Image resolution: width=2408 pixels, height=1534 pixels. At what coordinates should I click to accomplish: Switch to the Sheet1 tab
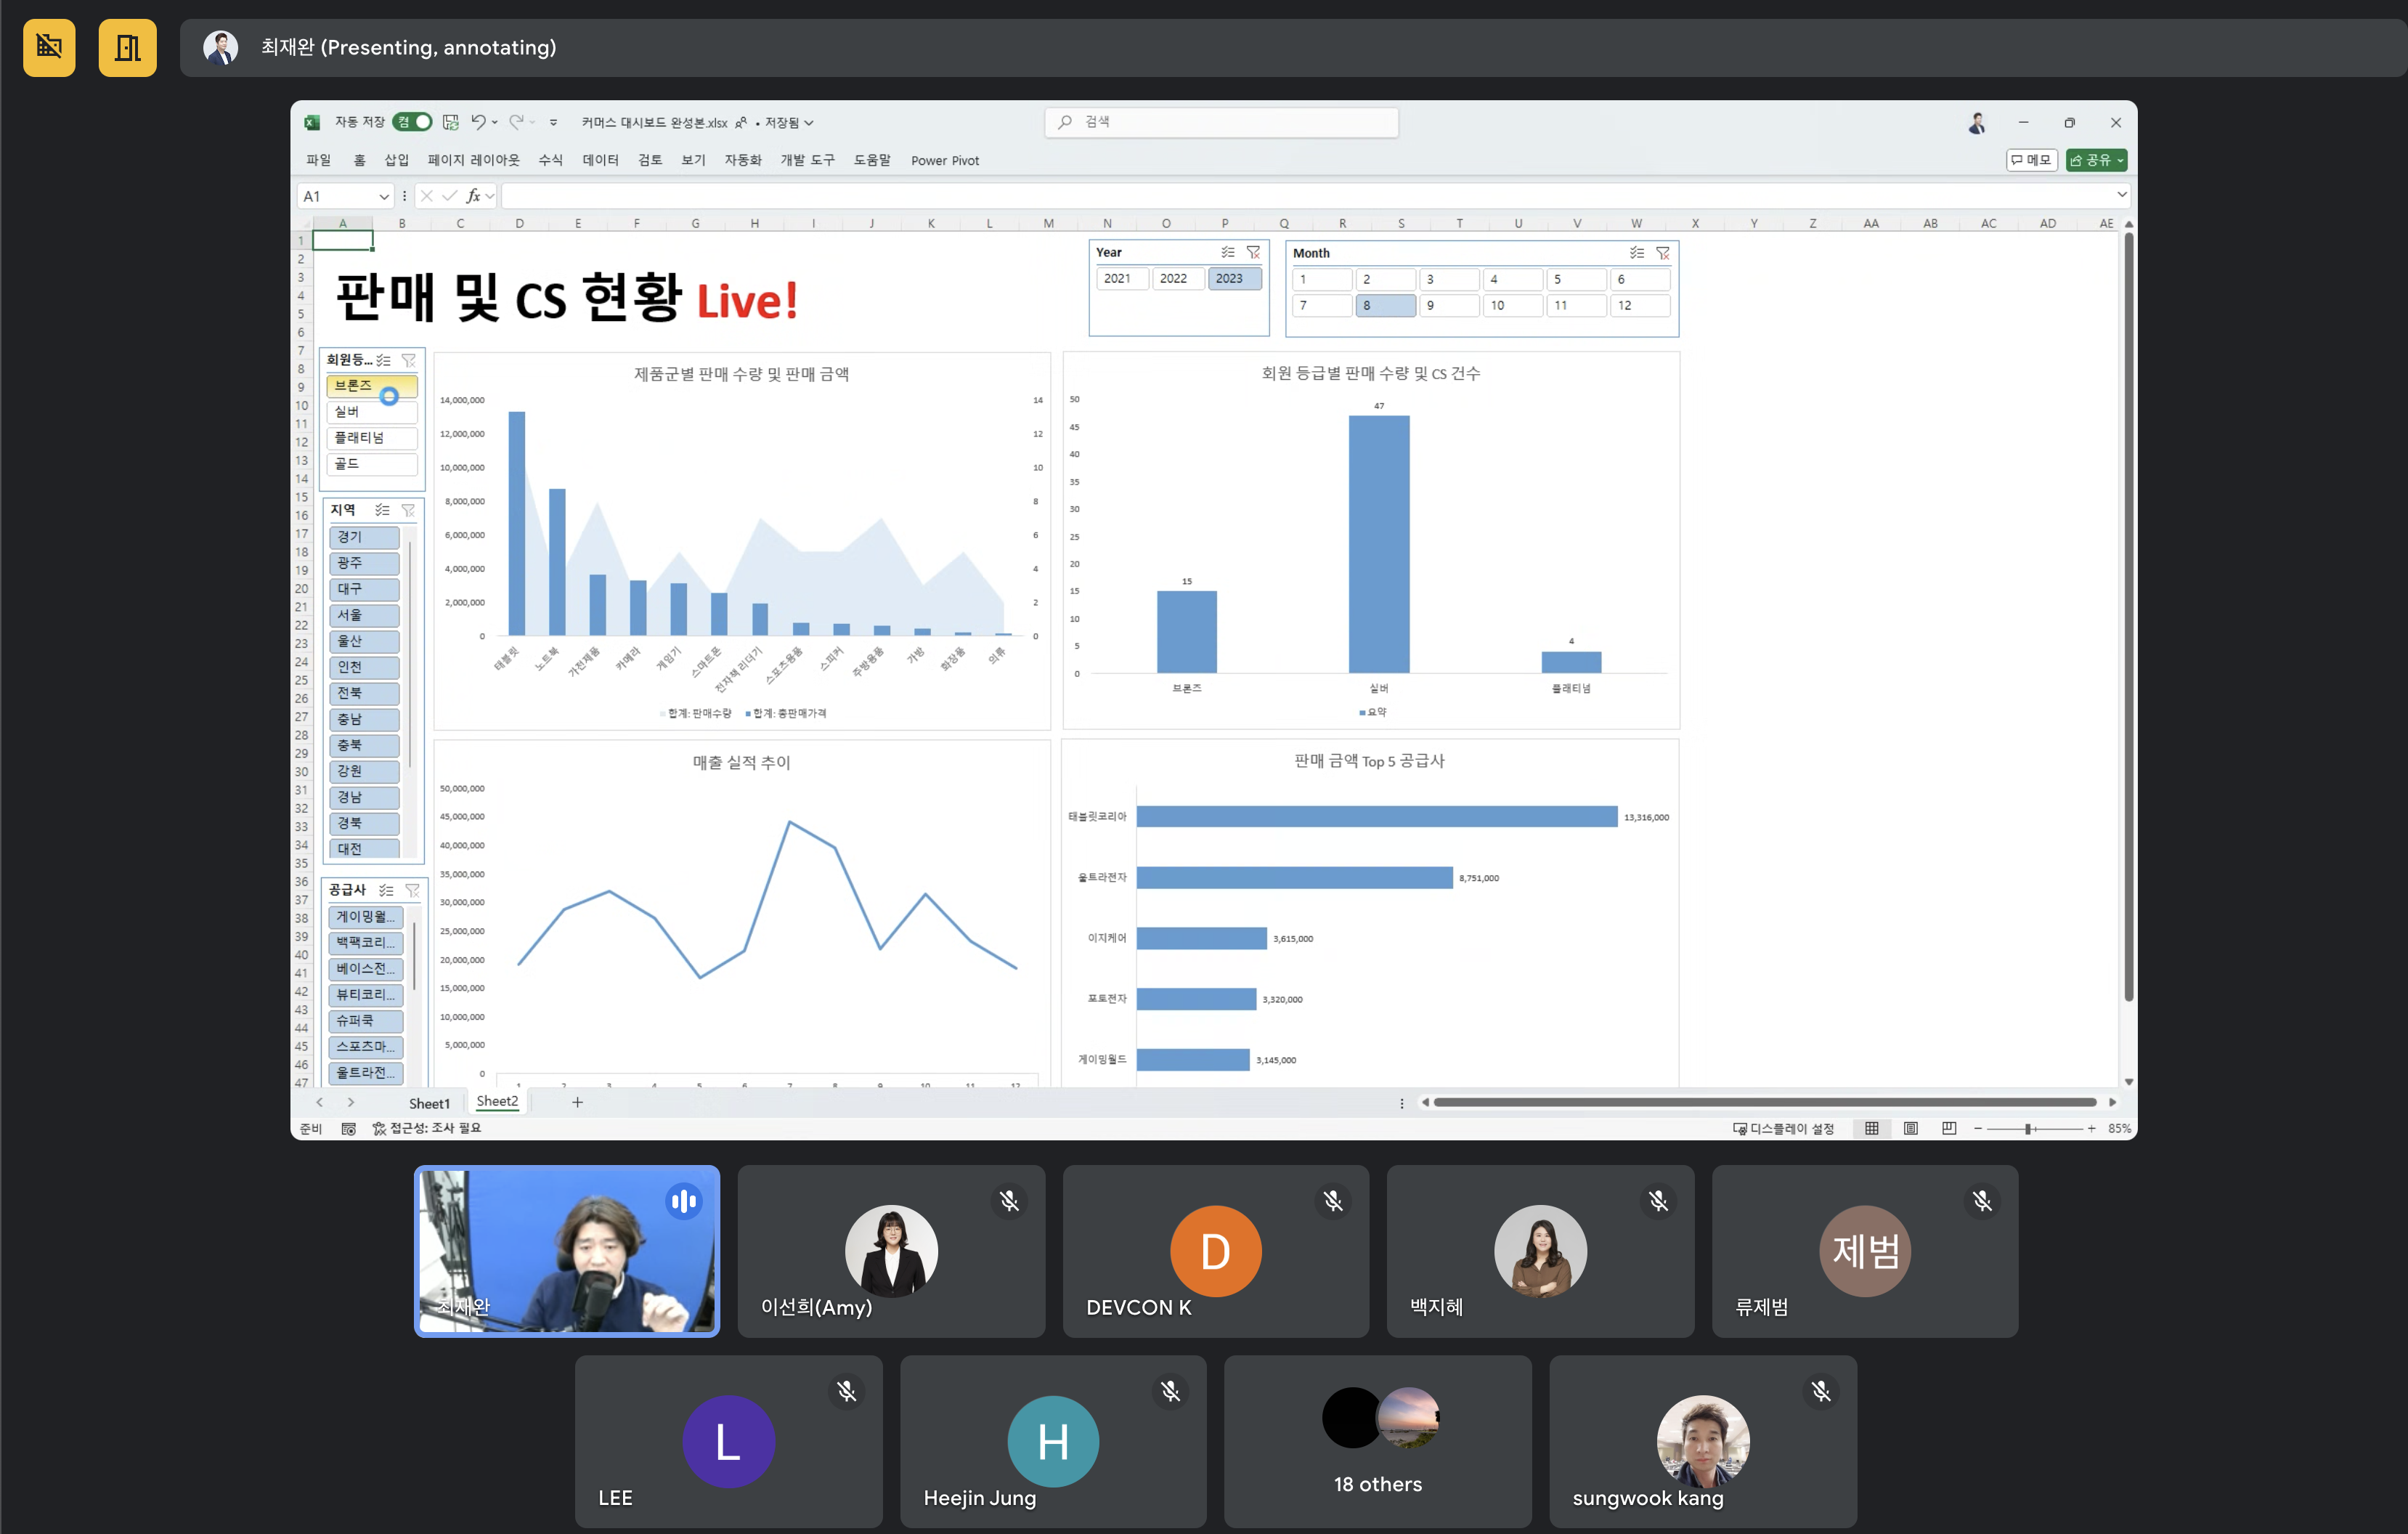click(429, 1103)
